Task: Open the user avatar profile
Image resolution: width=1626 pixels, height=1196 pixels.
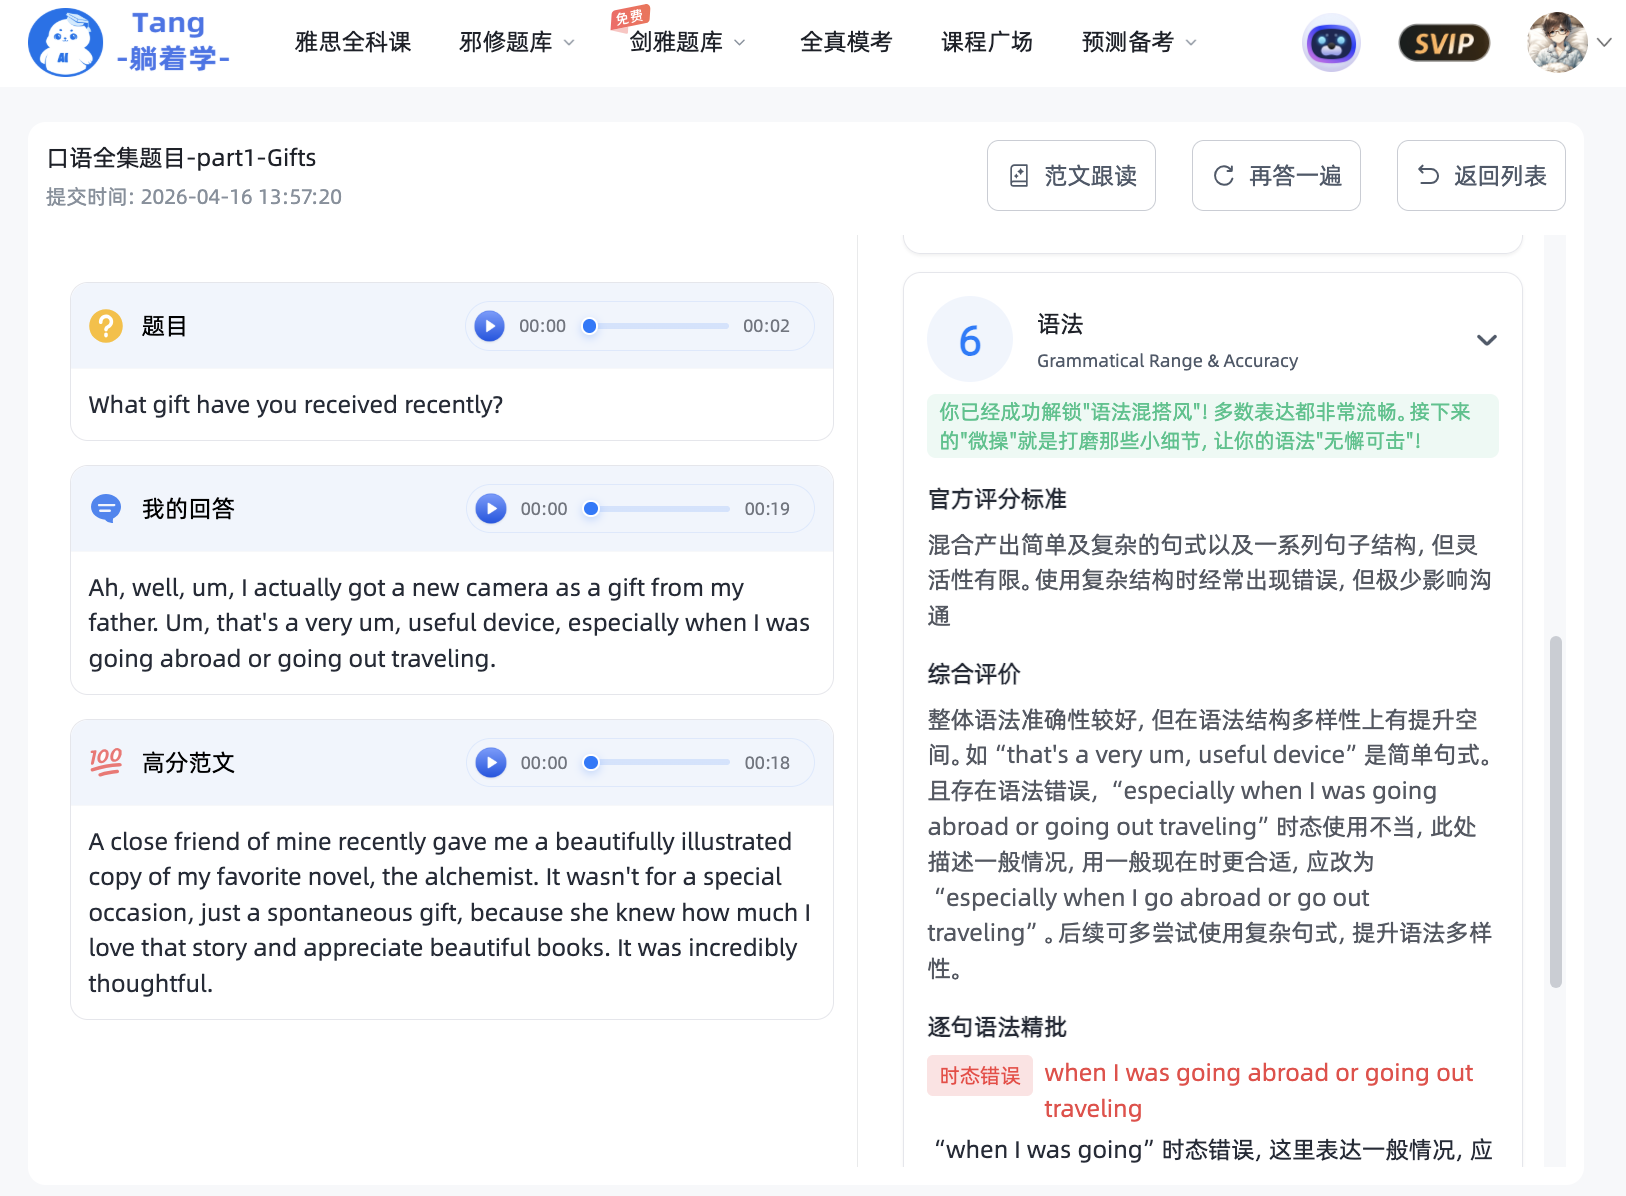Action: pyautogui.click(x=1557, y=42)
